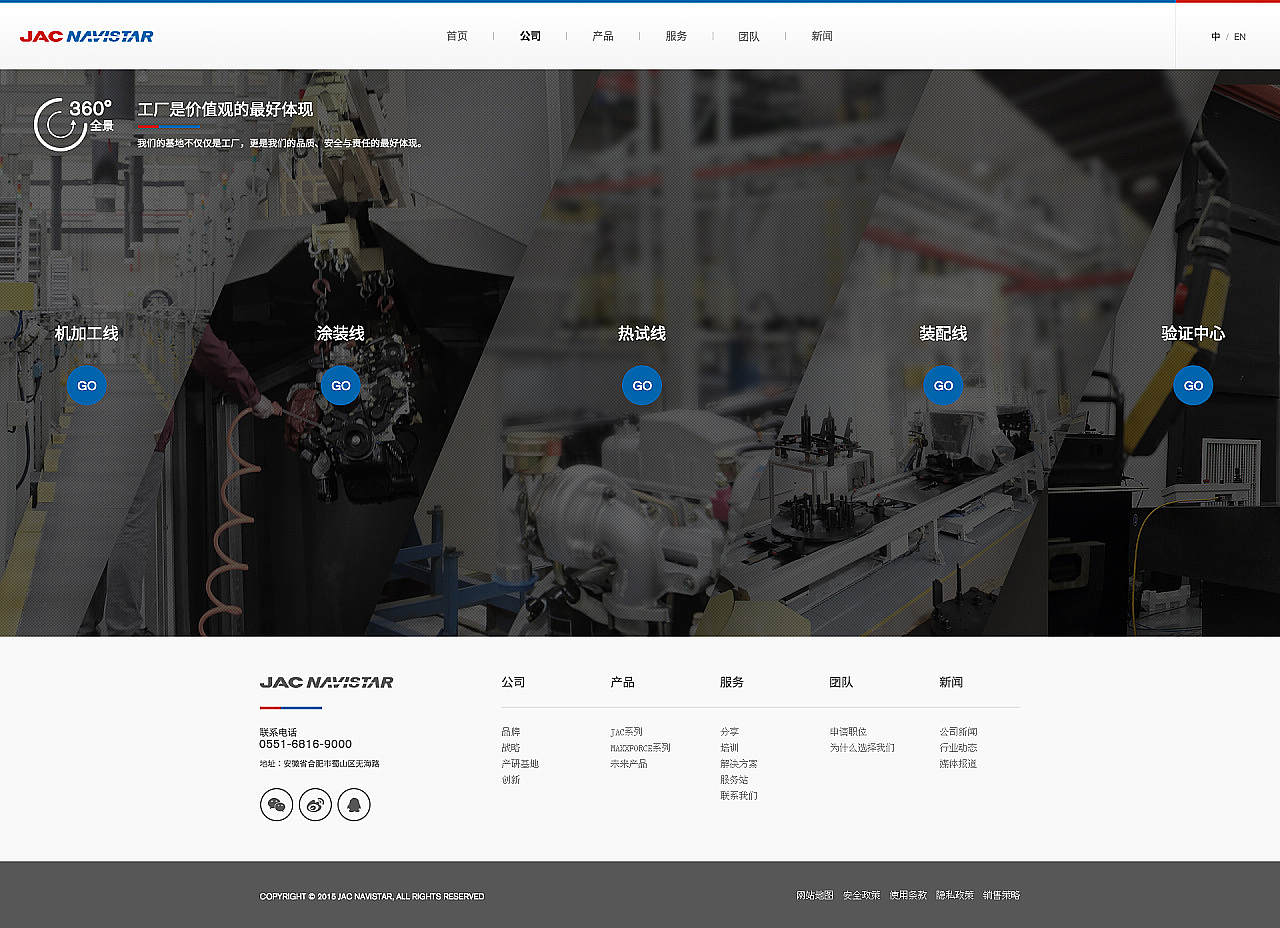
Task: Click the 涂装线 panel title
Action: coord(341,333)
